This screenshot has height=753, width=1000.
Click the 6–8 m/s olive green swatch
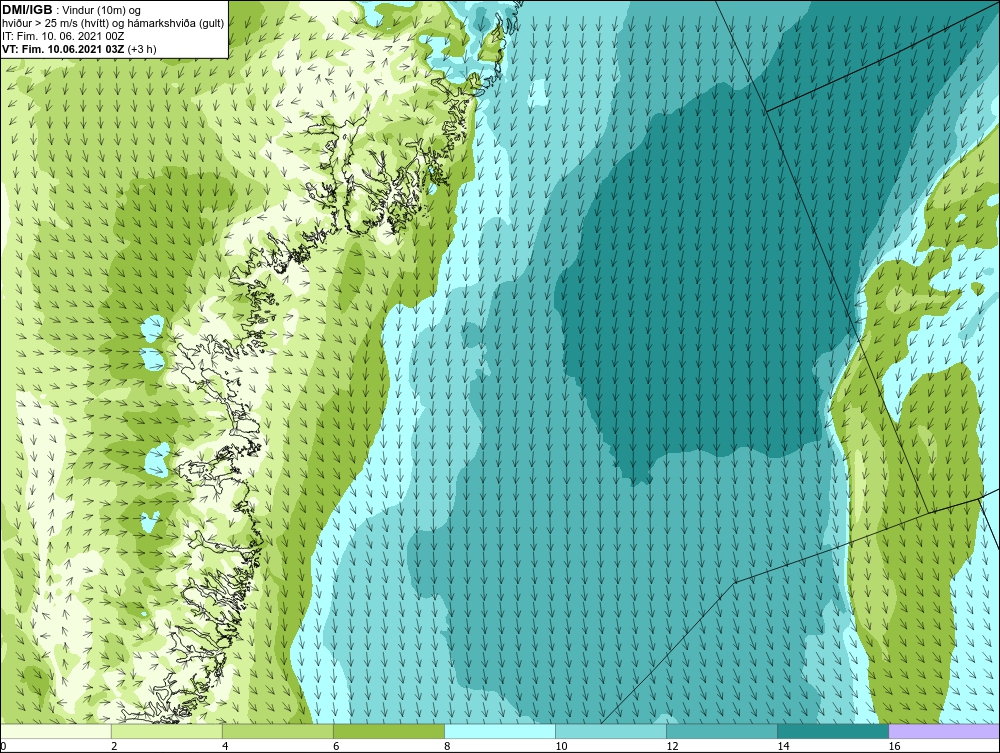coord(389,731)
